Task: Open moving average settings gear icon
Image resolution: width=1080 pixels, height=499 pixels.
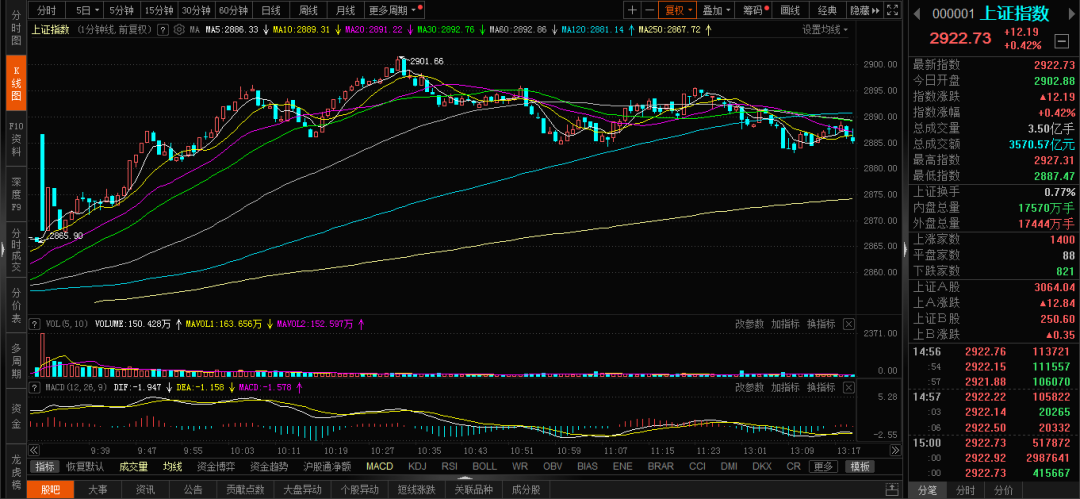Action: pos(179,30)
